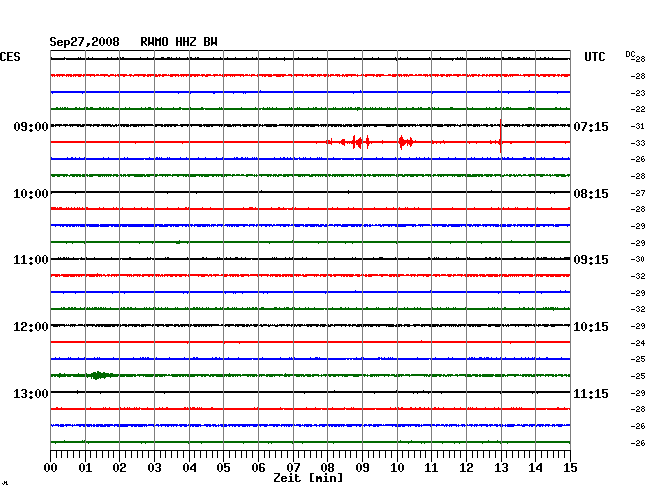
Task: Click the 12:00 local time label
Action: (x=31, y=327)
